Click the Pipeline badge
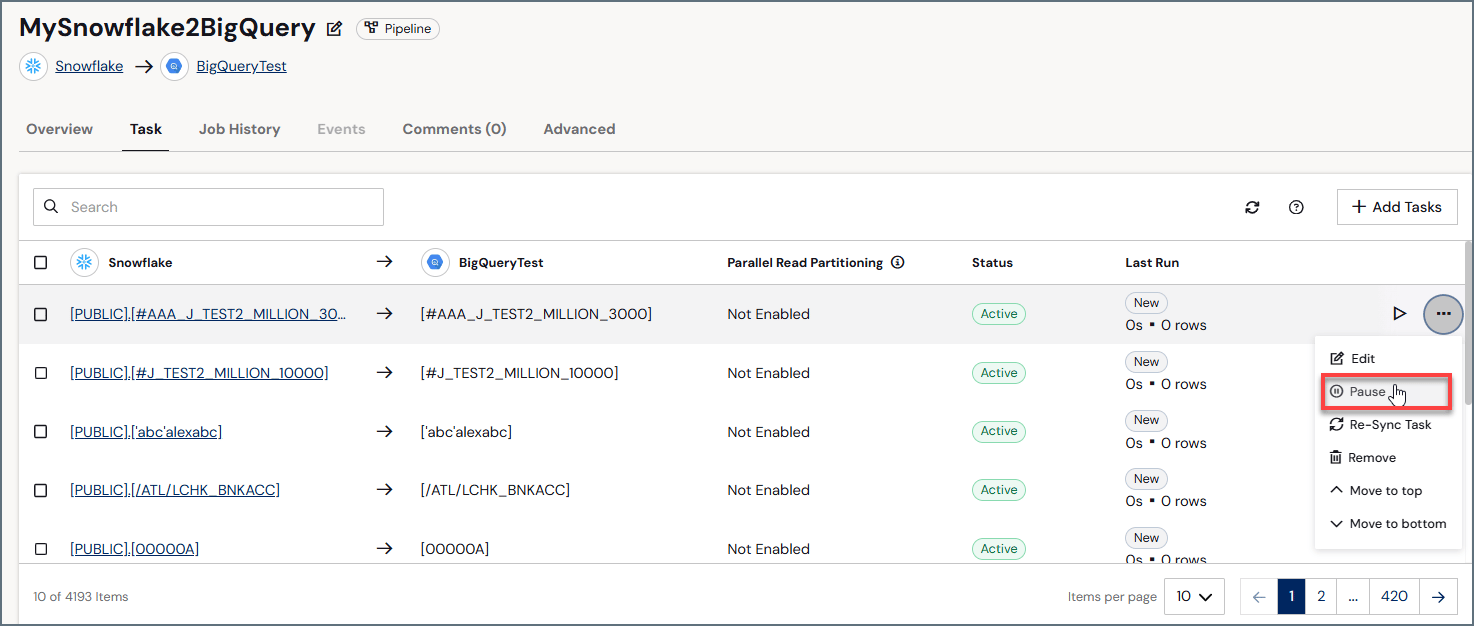The width and height of the screenshot is (1474, 626). [x=398, y=29]
